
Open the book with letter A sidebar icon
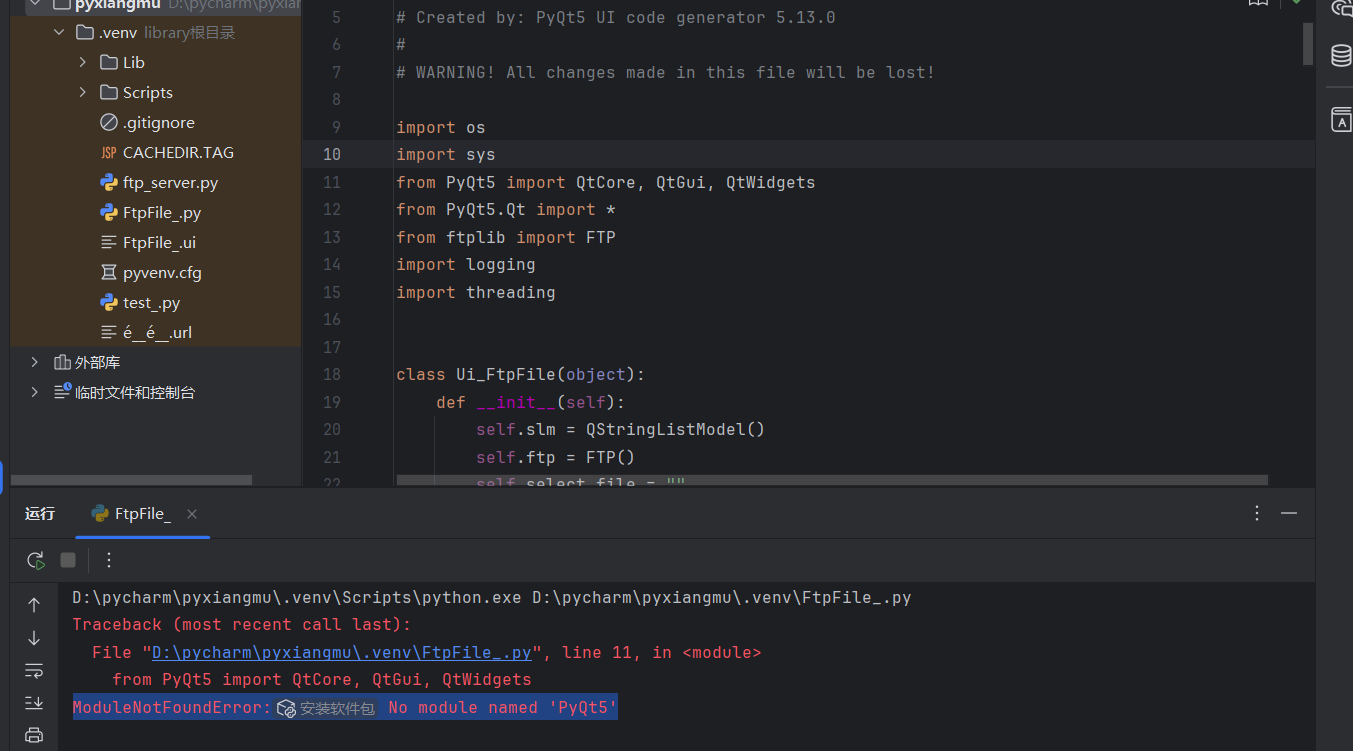pyautogui.click(x=1341, y=120)
